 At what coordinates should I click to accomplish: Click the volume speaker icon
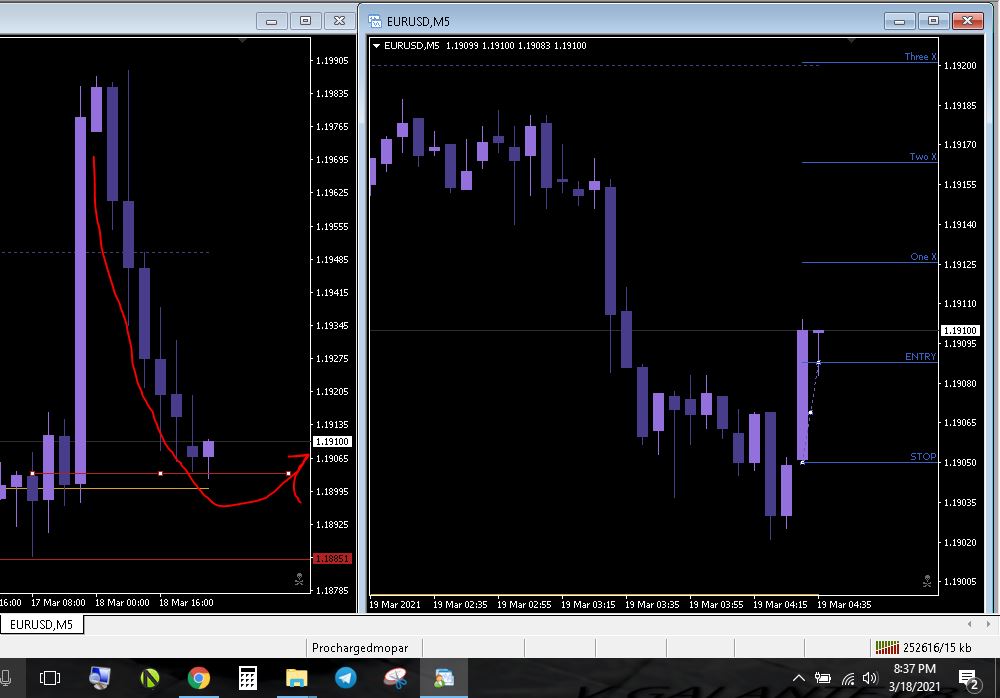click(x=870, y=678)
